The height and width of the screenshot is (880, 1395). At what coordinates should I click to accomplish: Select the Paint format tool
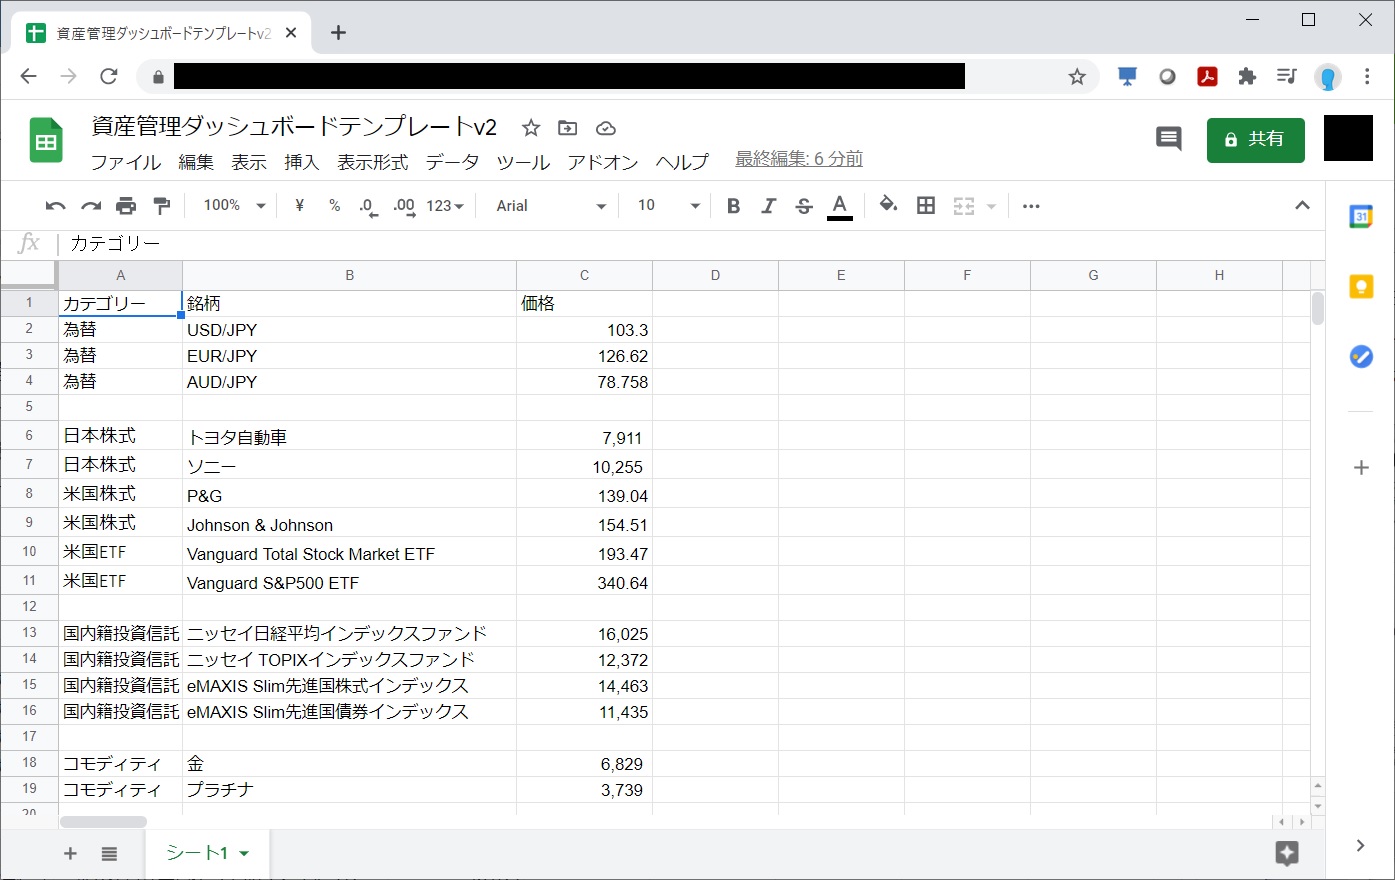162,205
